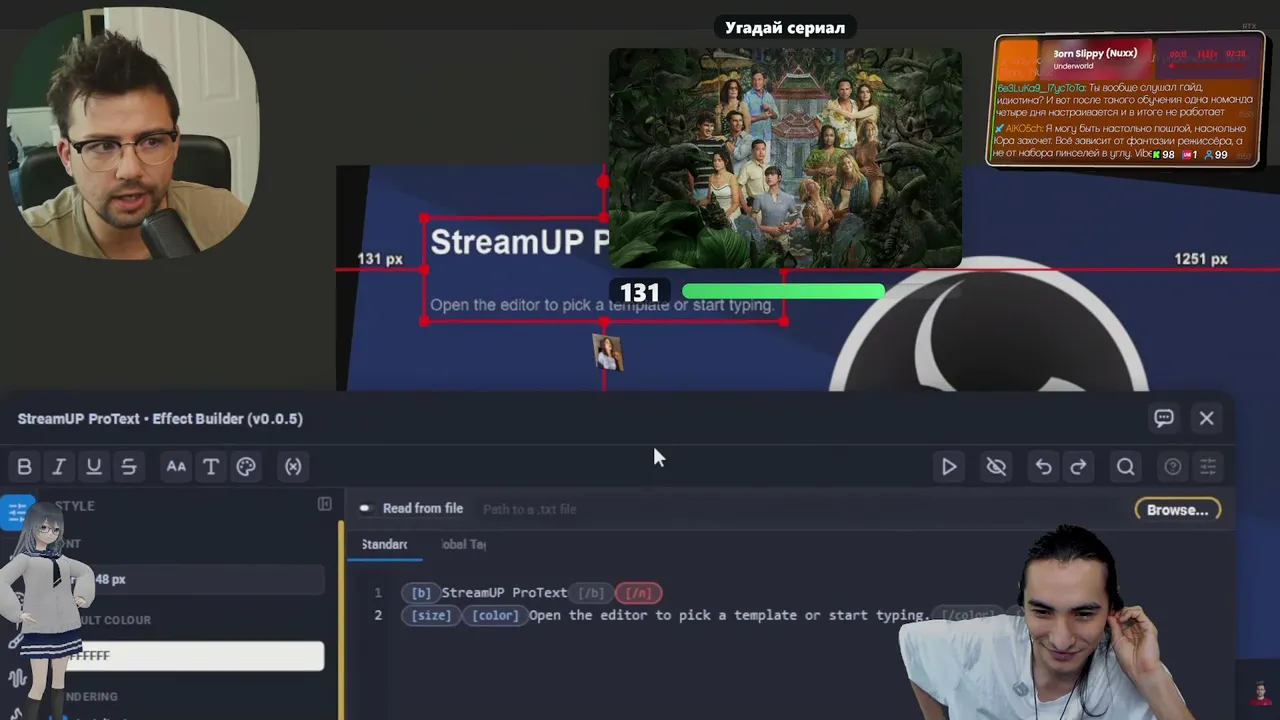Insert a variable with the (x) icon
The image size is (1280, 720).
[293, 466]
